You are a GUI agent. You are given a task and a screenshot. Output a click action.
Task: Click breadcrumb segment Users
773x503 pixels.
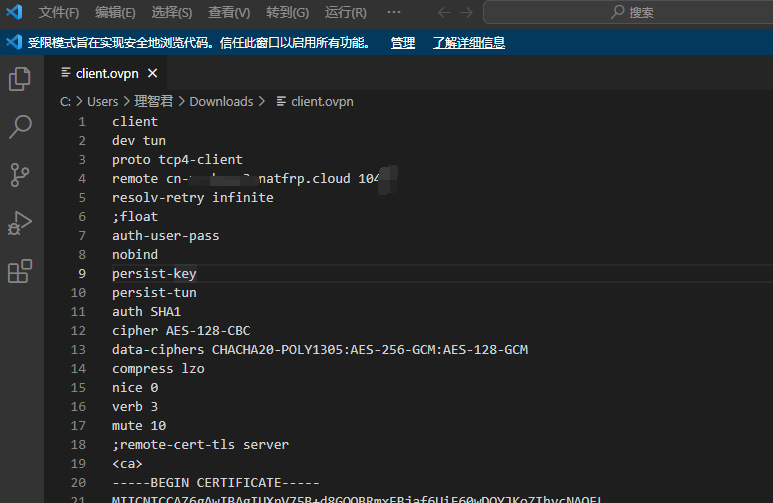(103, 102)
